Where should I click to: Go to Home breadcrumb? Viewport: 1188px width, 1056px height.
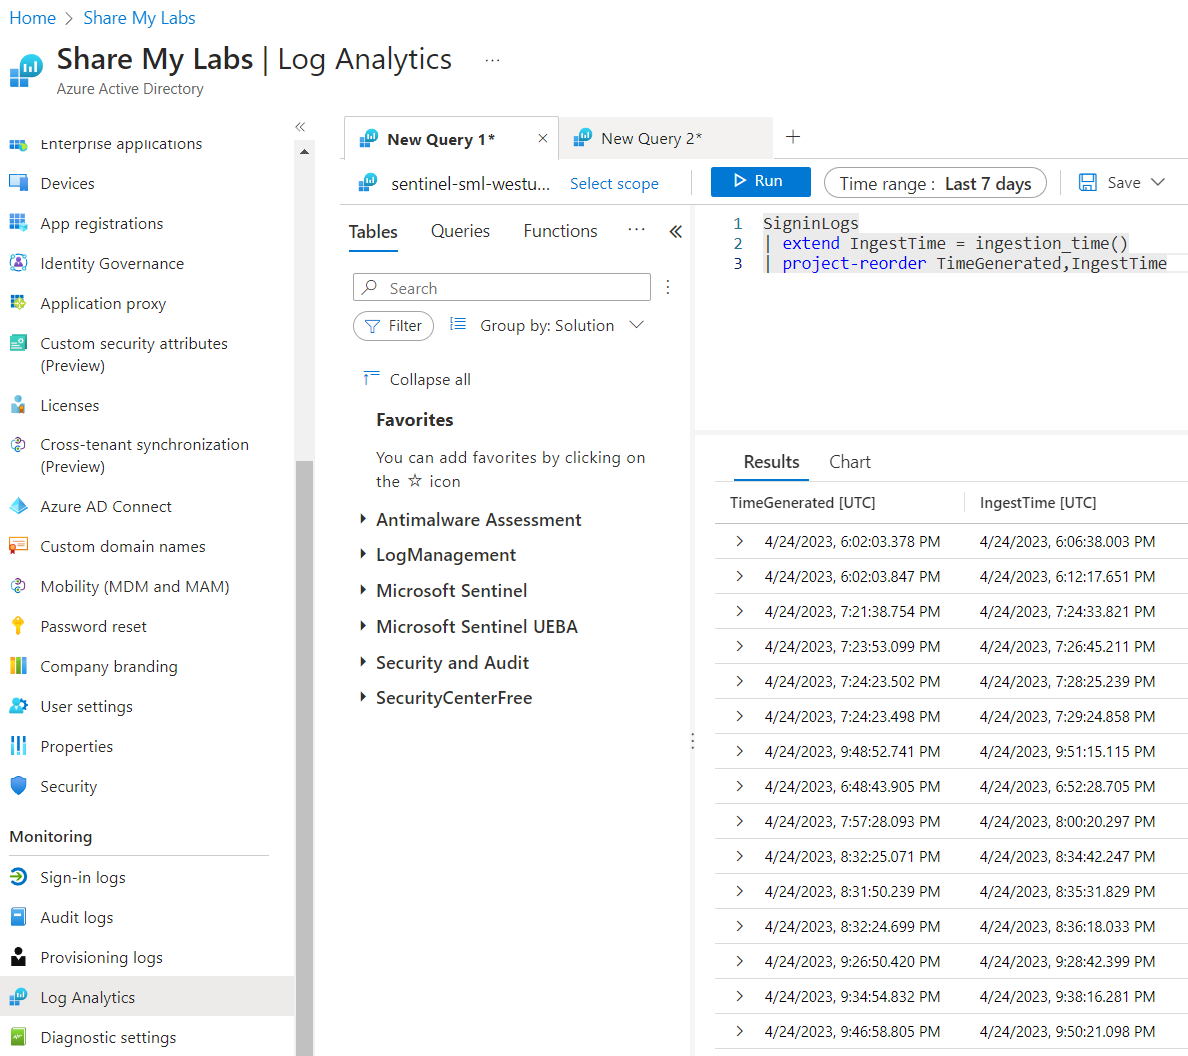[33, 18]
